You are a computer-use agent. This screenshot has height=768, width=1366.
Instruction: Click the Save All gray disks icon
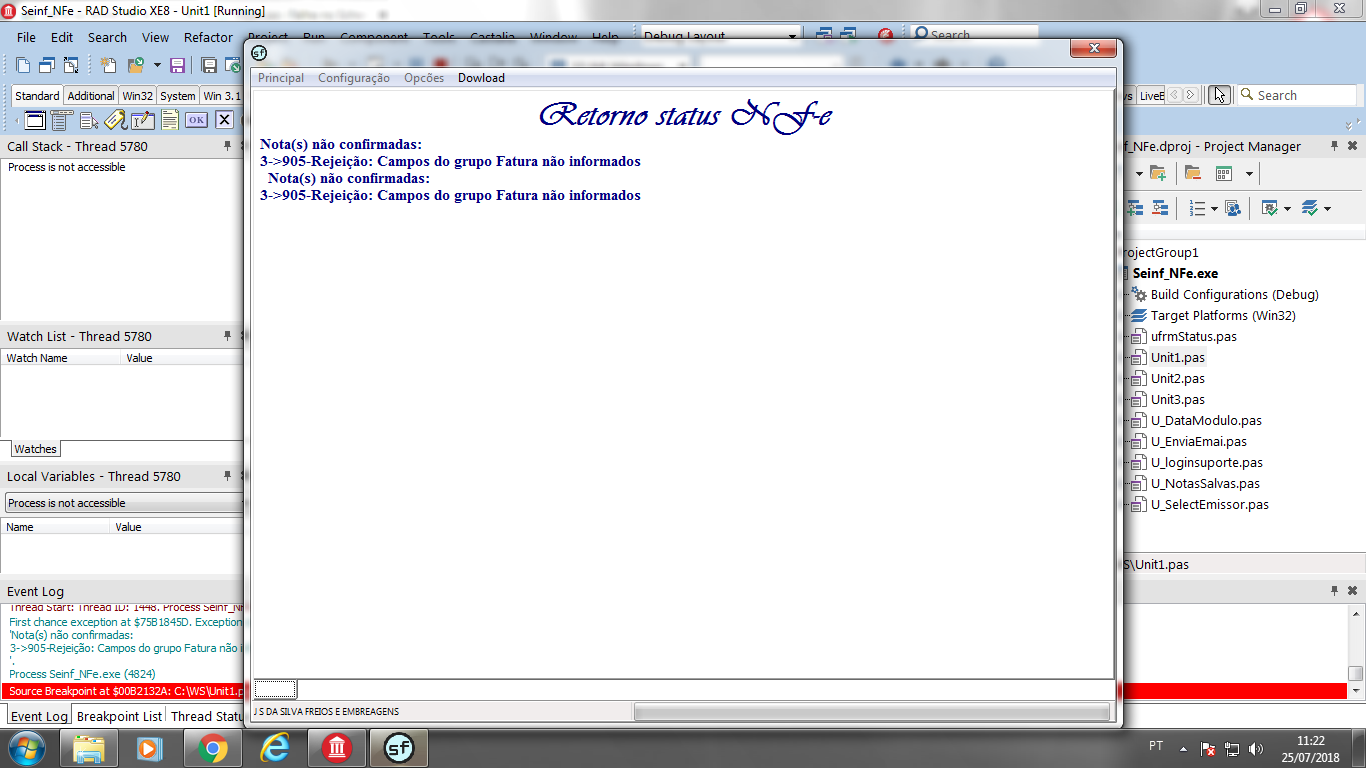[209, 65]
